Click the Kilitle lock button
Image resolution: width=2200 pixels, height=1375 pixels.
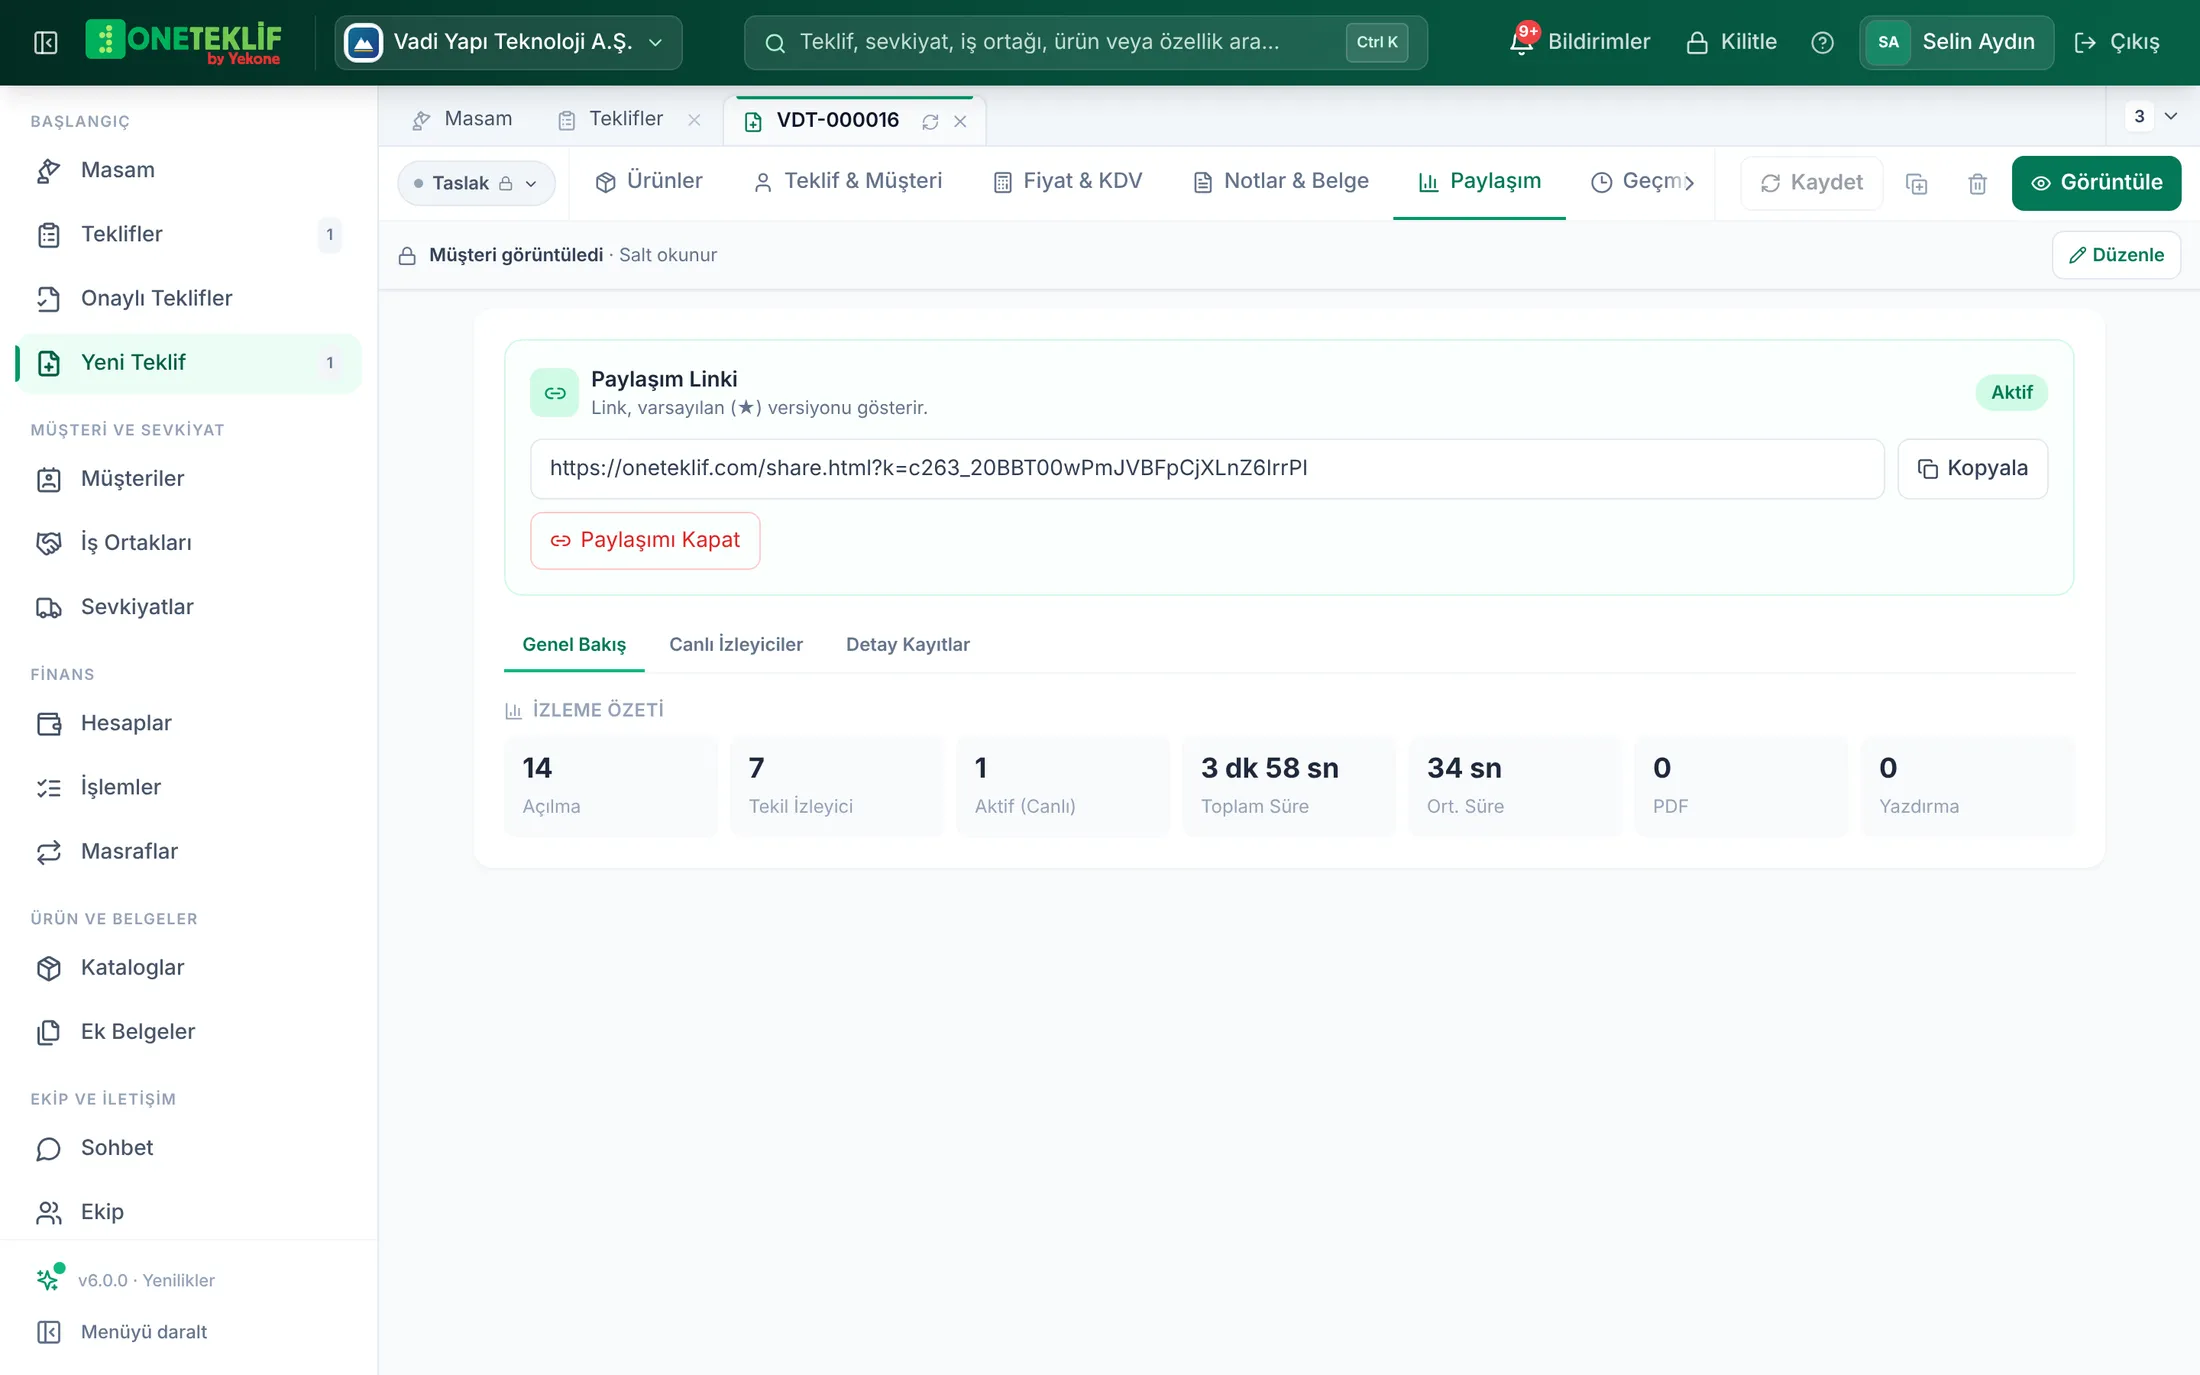pos(1731,42)
